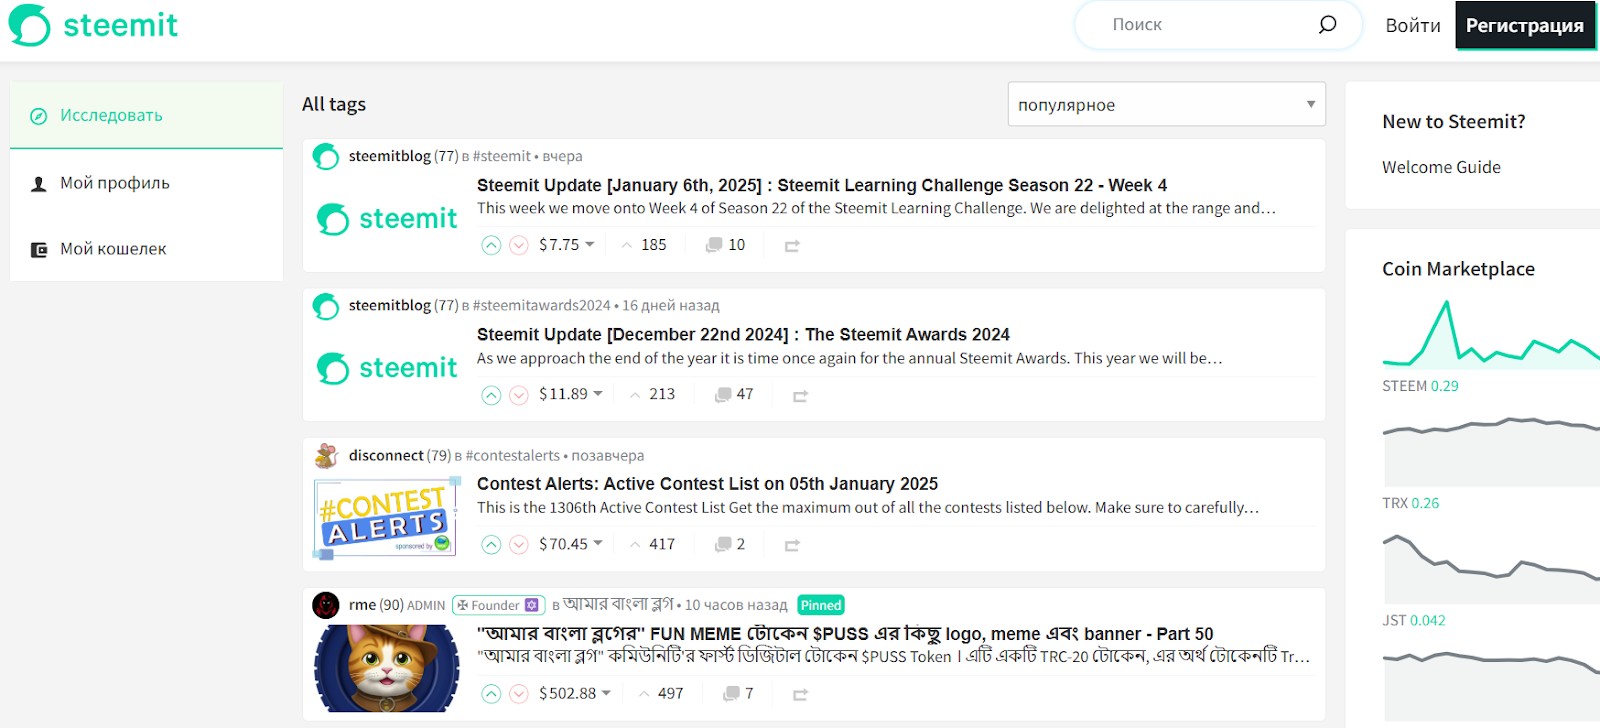This screenshot has width=1600, height=728.
Task: Click the search magnifier icon
Action: coord(1327,24)
